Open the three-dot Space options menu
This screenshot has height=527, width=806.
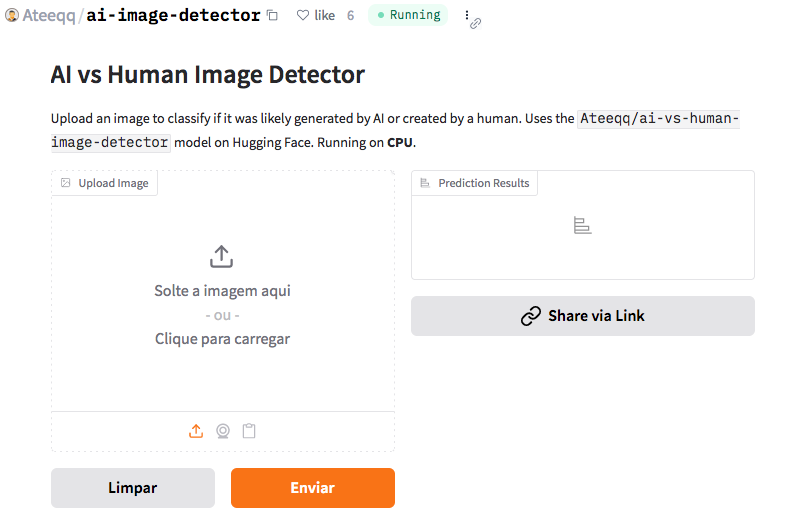pyautogui.click(x=466, y=15)
